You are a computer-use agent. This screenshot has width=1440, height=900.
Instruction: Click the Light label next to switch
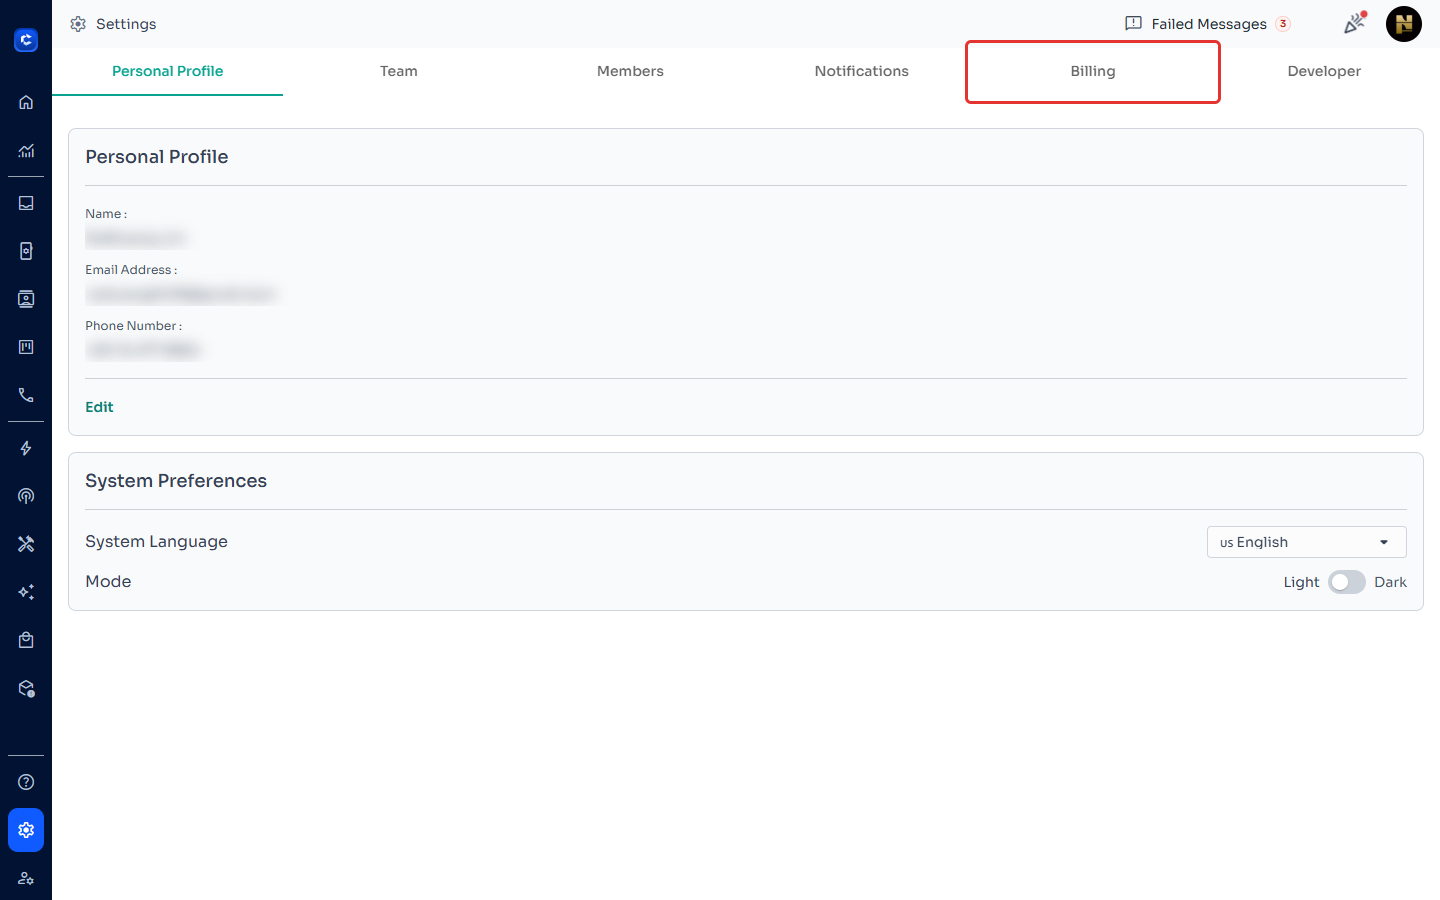click(1301, 582)
